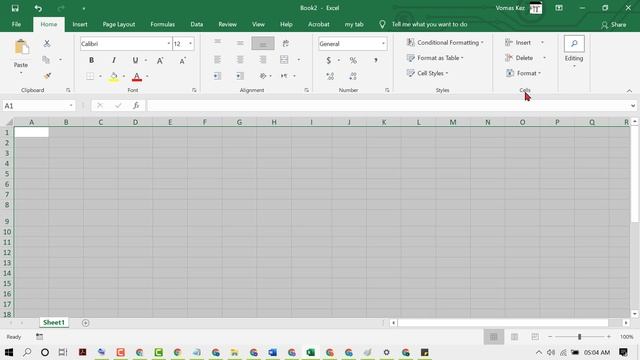Click the formula bar input

click(x=389, y=106)
